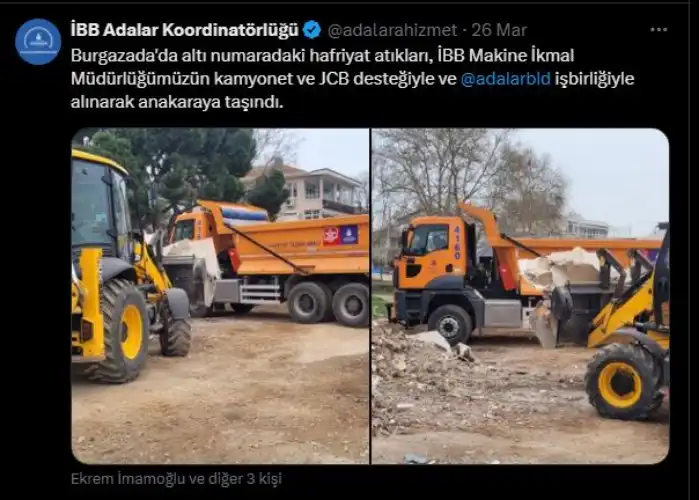Screen dimensions: 699x500
Task: Click the 4160 number on truck cab
Action: pyautogui.click(x=457, y=243)
